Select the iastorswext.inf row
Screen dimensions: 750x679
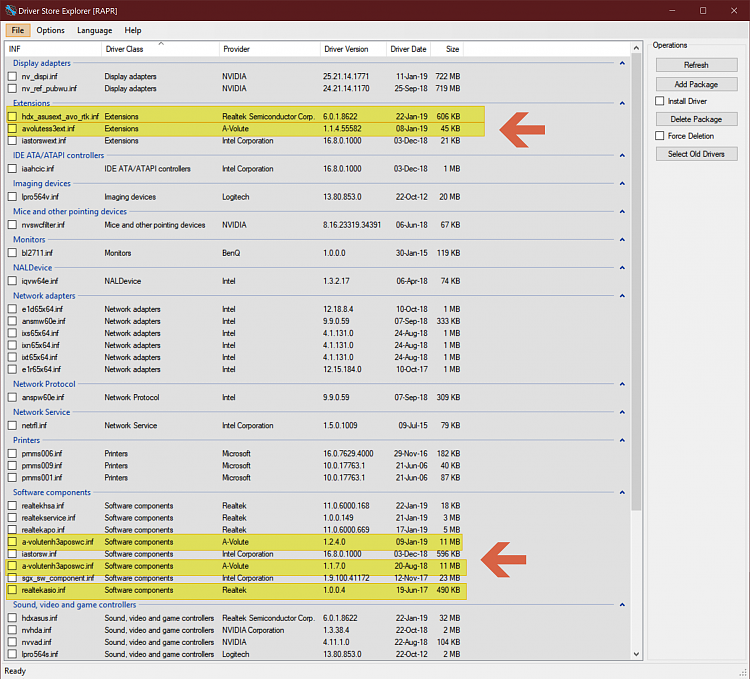point(234,141)
